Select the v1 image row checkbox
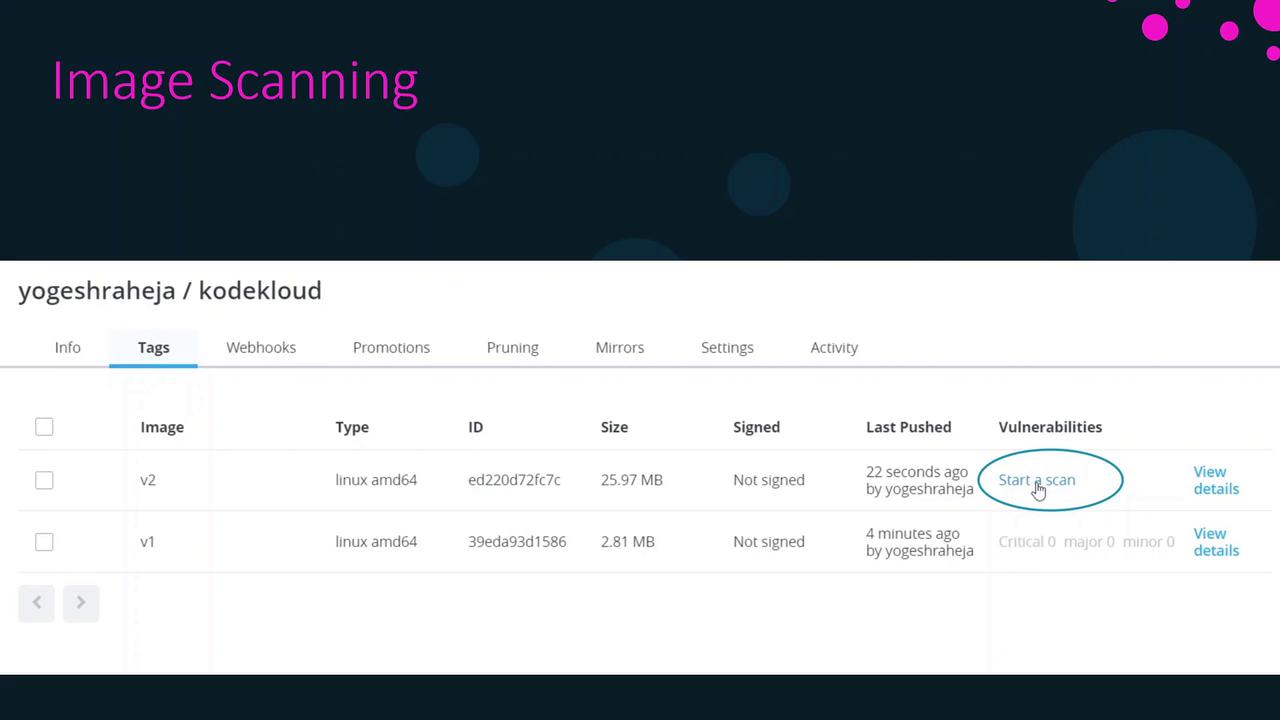Screen dimensions: 1280x720 [x=44, y=542]
